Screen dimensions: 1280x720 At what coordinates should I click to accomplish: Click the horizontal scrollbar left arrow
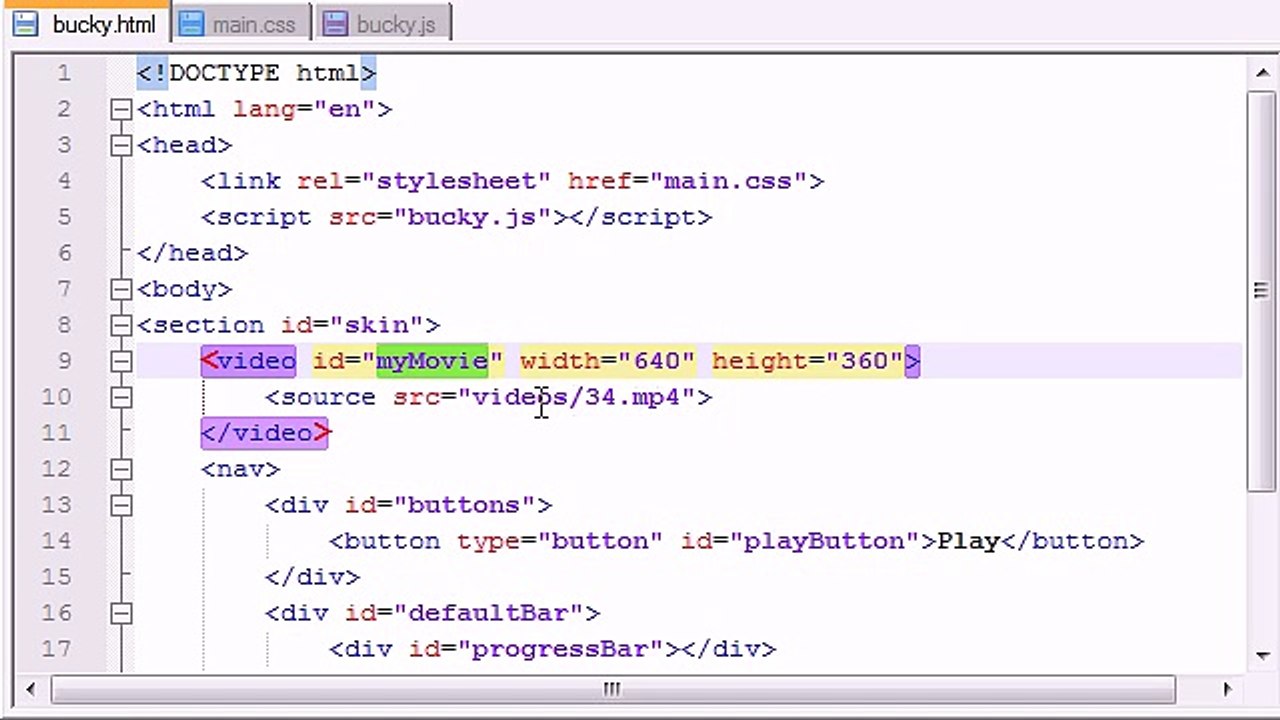pos(30,689)
